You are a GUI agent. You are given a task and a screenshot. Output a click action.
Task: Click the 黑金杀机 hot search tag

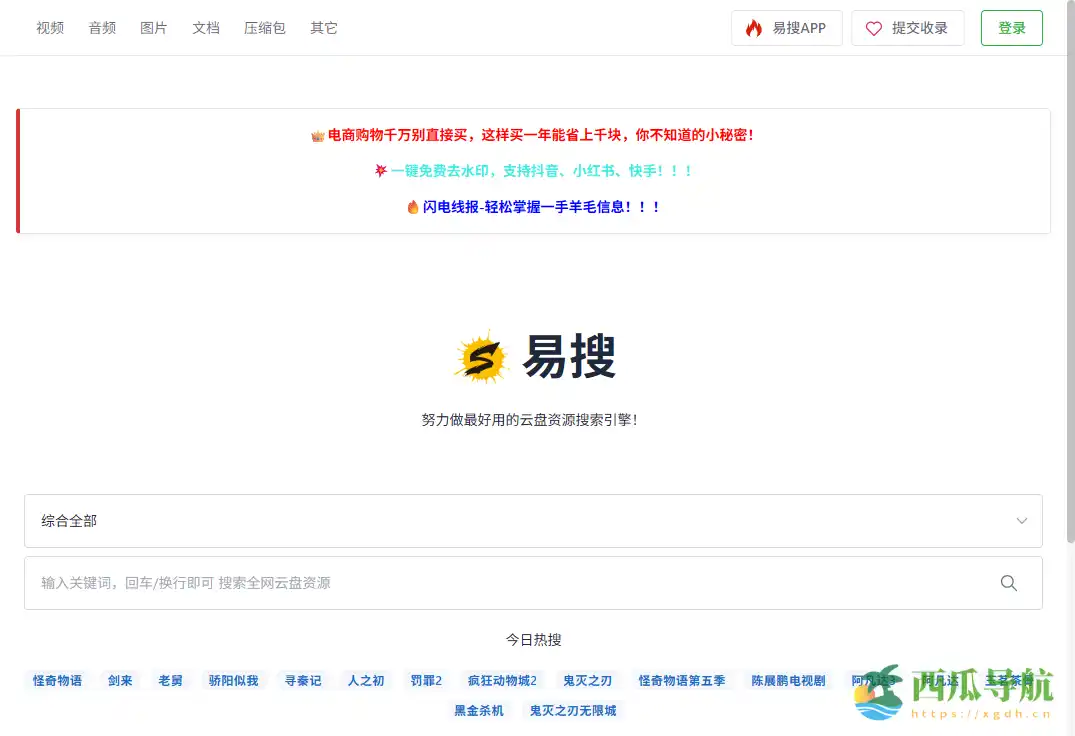478,711
